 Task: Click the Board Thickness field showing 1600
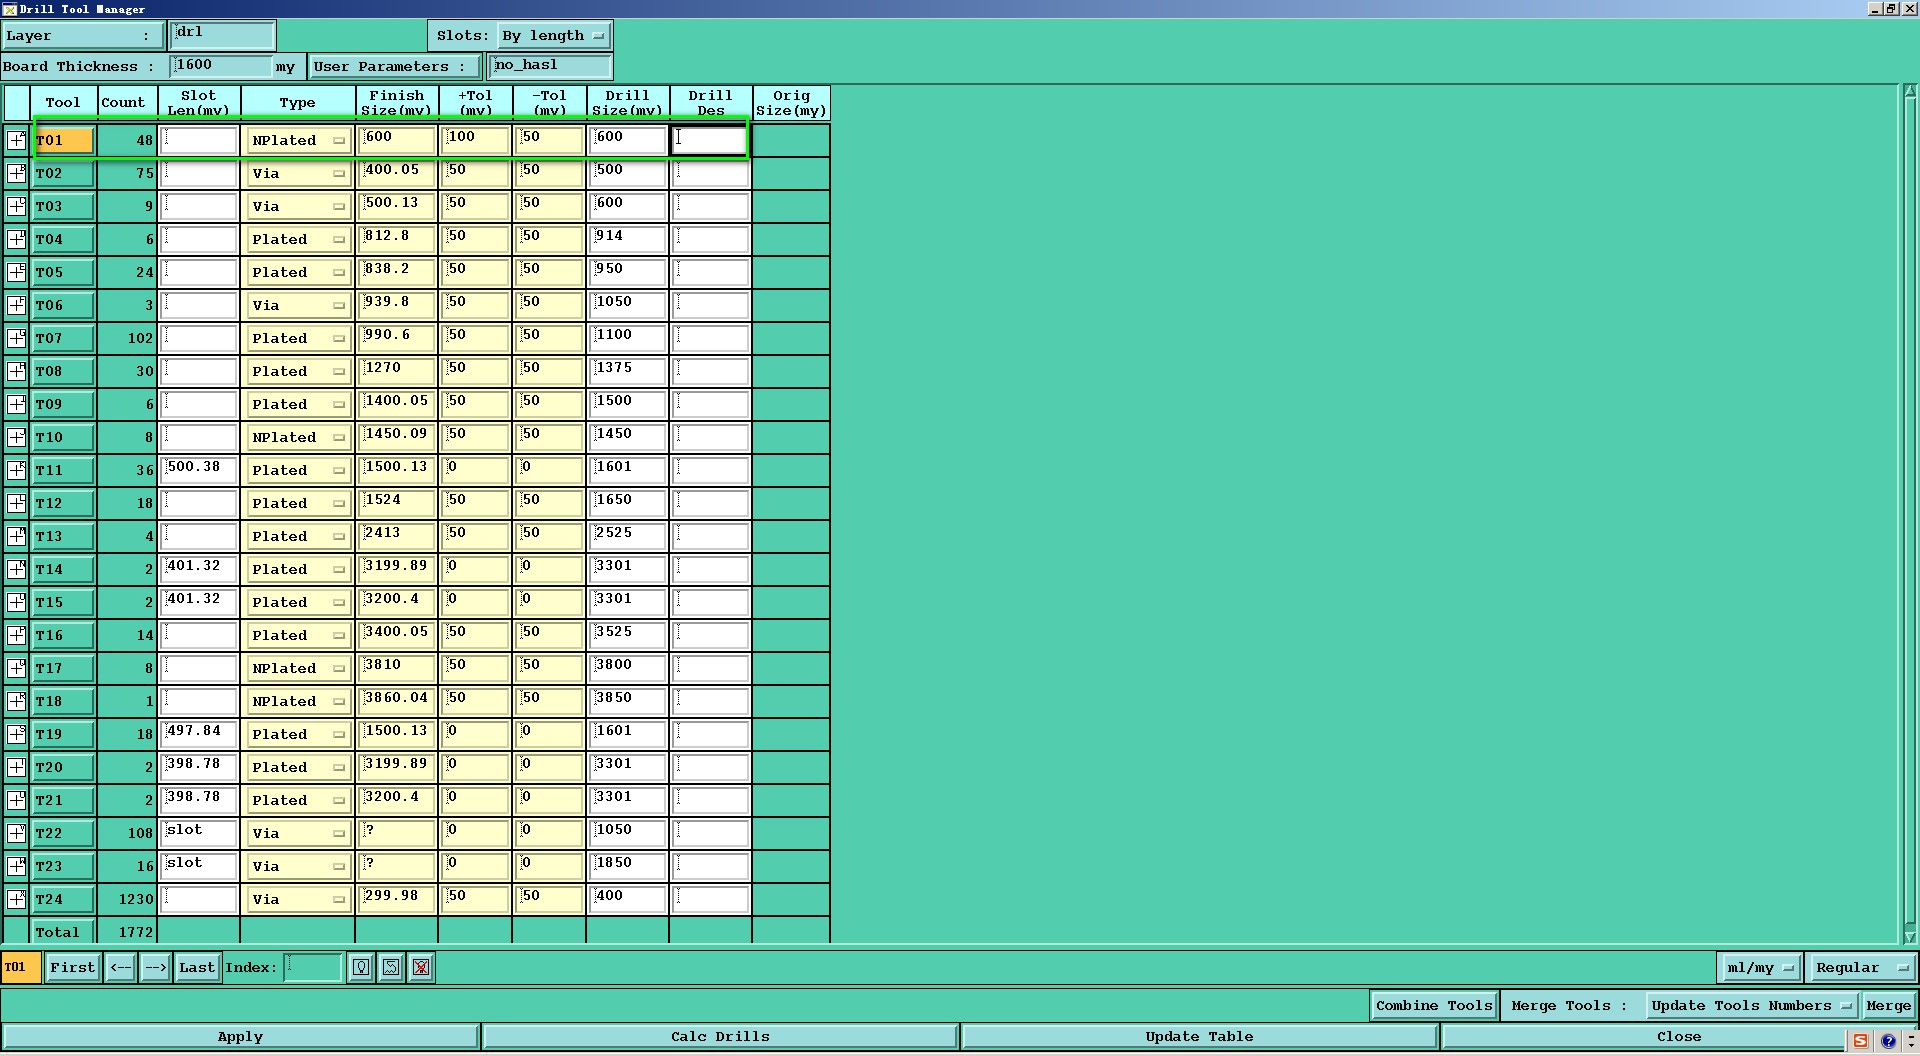click(221, 66)
